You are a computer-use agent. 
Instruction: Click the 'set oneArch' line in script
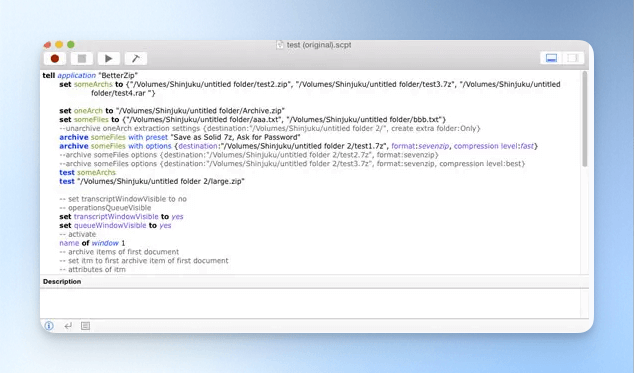(172, 110)
